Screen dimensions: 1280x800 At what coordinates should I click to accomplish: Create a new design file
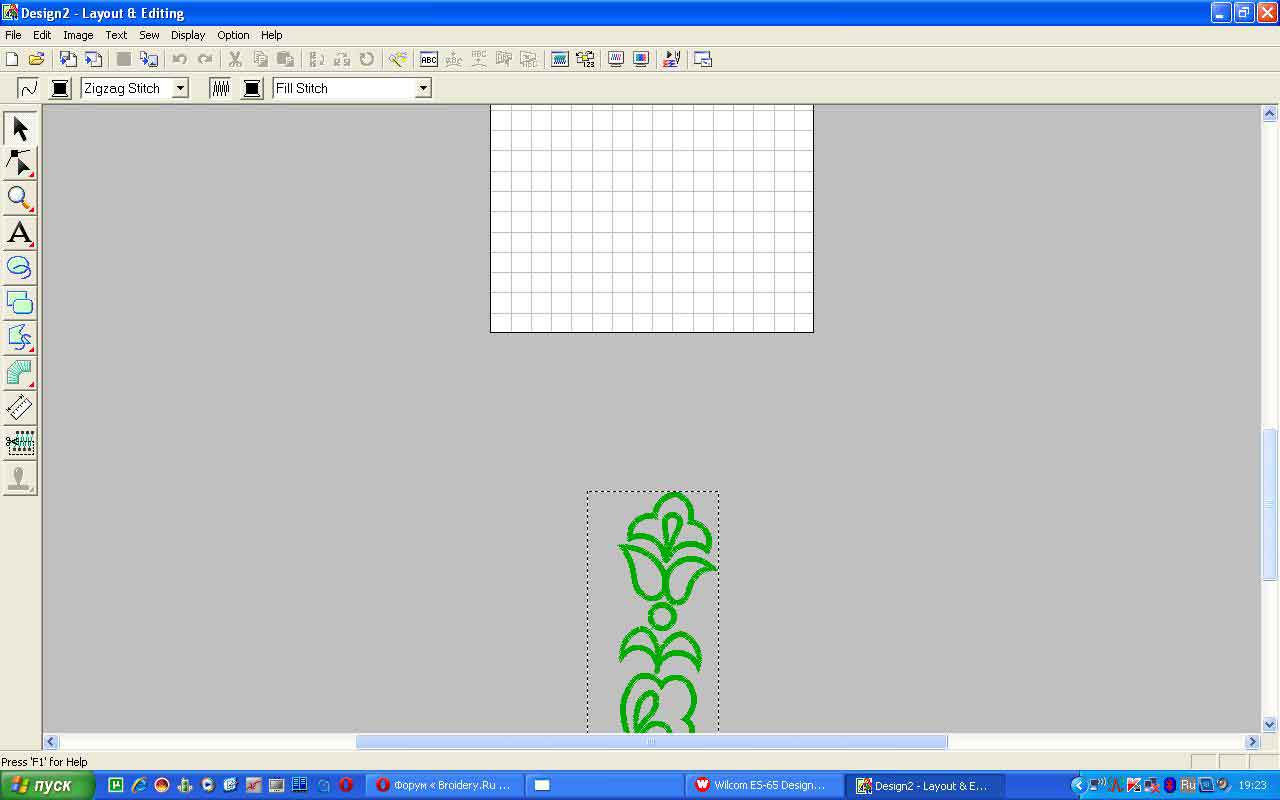click(x=12, y=60)
